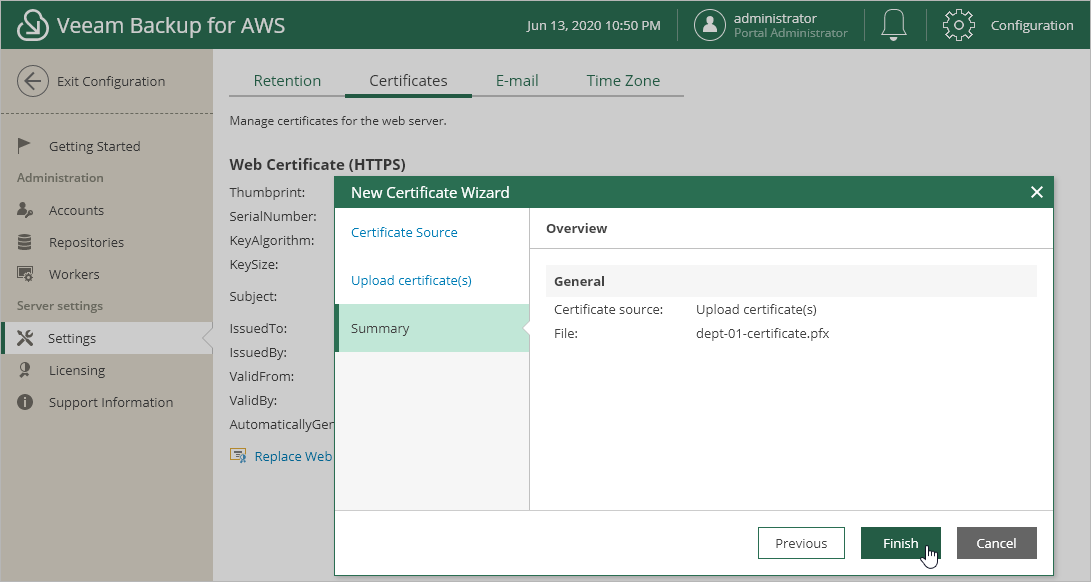Click the Subject field label
The height and width of the screenshot is (582, 1091).
click(253, 297)
